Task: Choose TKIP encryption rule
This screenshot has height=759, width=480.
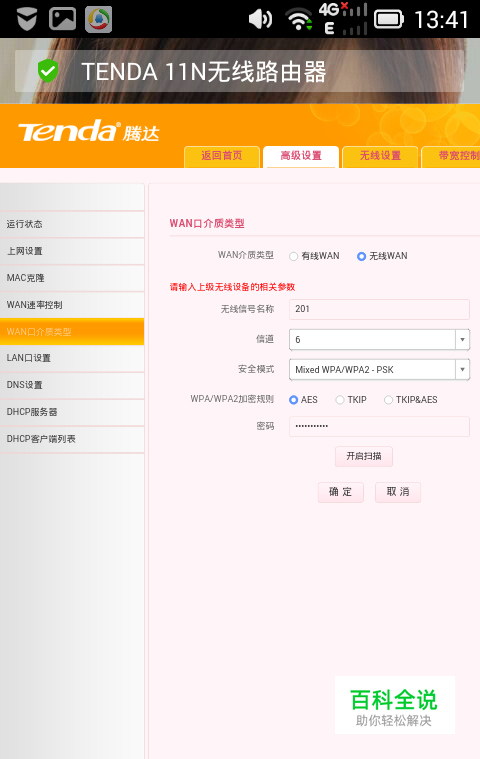Action: point(340,400)
